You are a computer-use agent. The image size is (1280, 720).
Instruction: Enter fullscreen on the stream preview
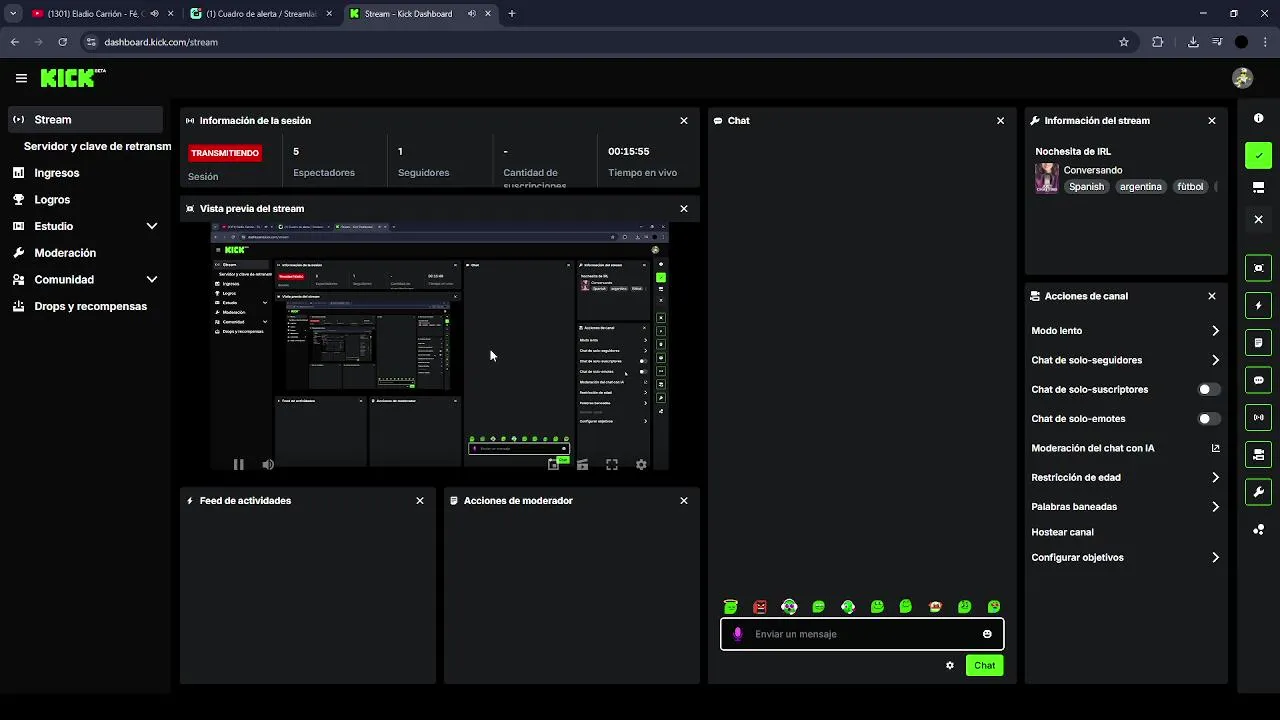(x=612, y=464)
